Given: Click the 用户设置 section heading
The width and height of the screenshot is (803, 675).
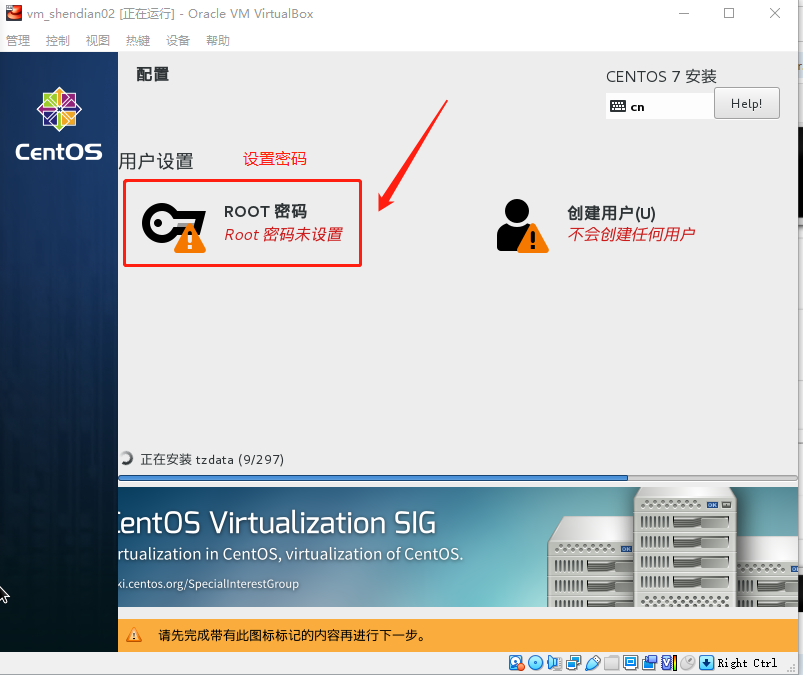Looking at the screenshot, I should (156, 161).
